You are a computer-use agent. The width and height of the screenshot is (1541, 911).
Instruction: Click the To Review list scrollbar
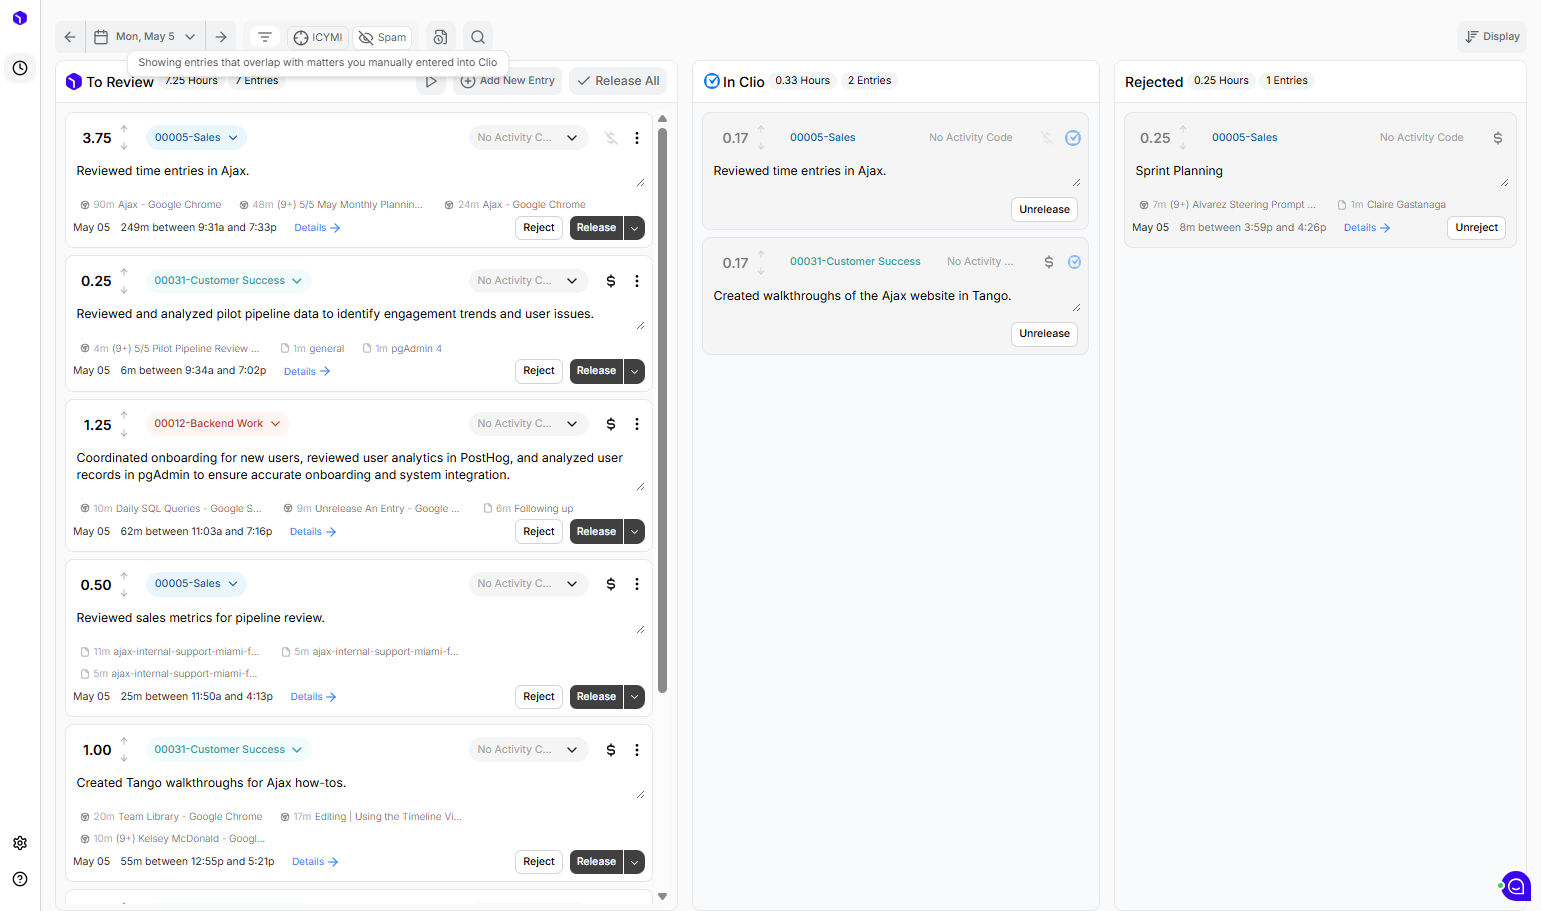662,410
